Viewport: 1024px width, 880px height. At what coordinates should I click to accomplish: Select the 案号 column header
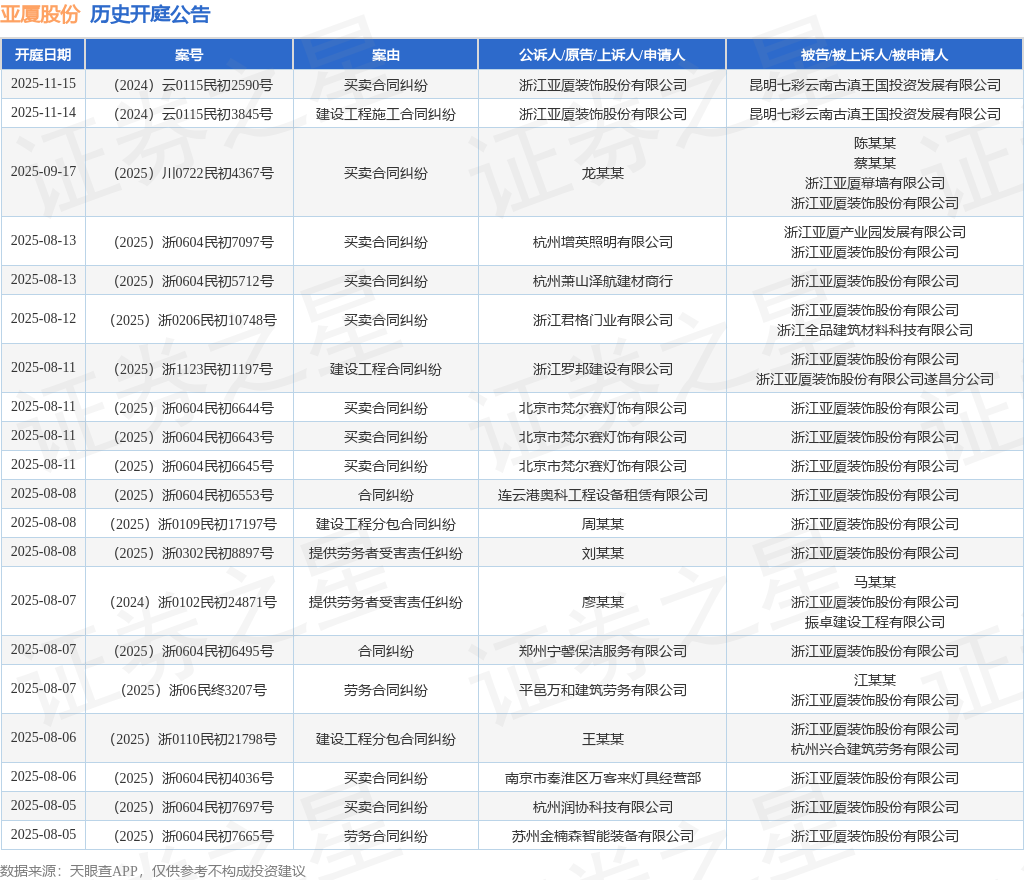click(x=189, y=55)
